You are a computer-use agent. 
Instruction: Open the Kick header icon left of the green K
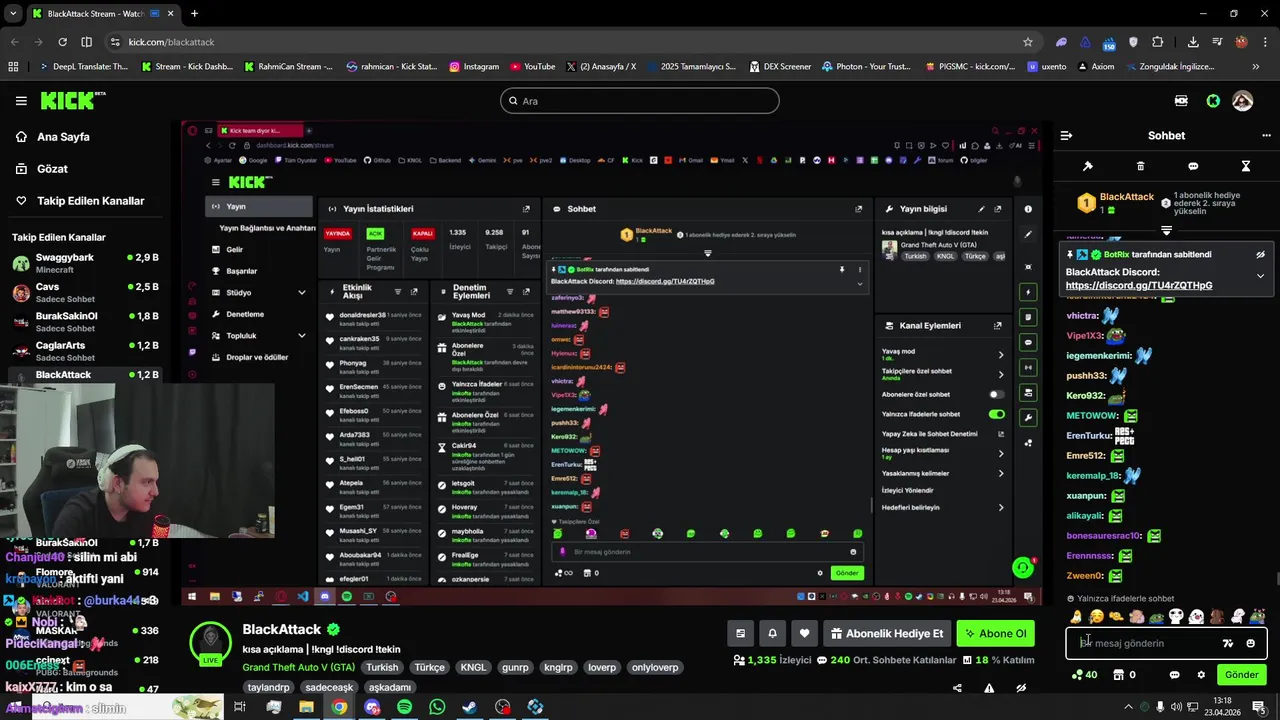1181,101
